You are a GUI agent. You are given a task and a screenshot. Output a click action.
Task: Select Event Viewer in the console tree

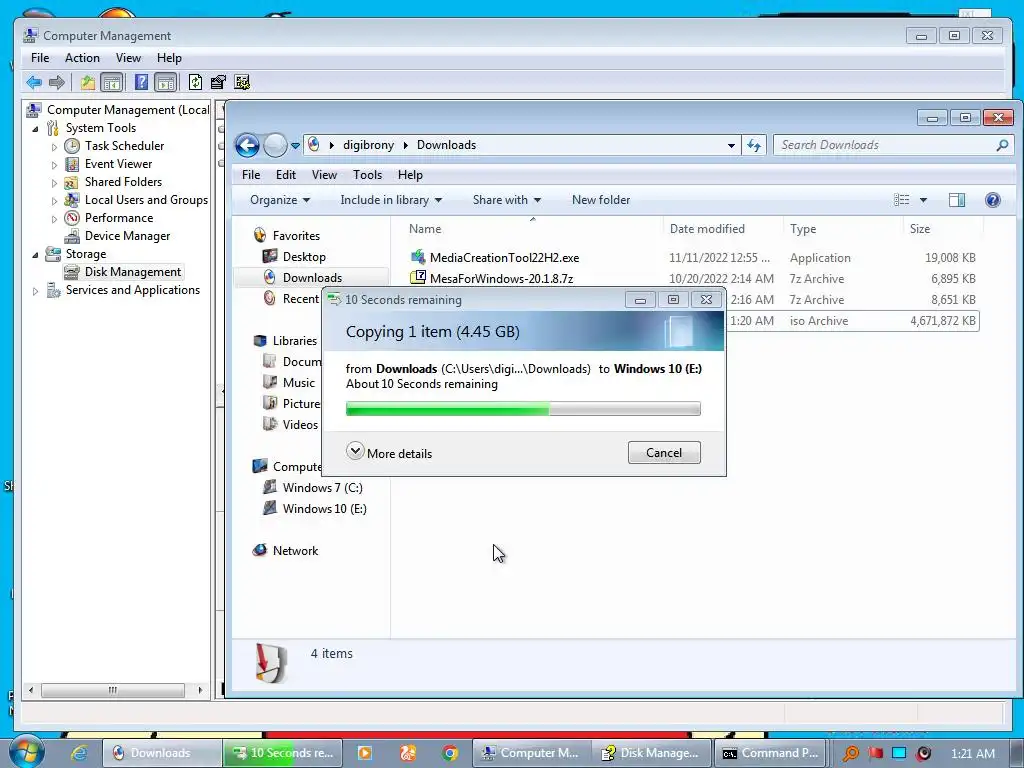[x=118, y=164]
